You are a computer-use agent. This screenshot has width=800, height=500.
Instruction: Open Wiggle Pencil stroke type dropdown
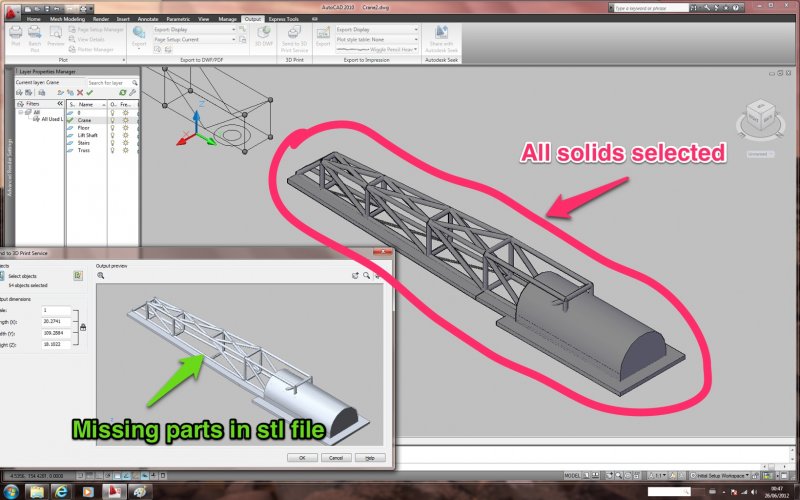tap(377, 49)
